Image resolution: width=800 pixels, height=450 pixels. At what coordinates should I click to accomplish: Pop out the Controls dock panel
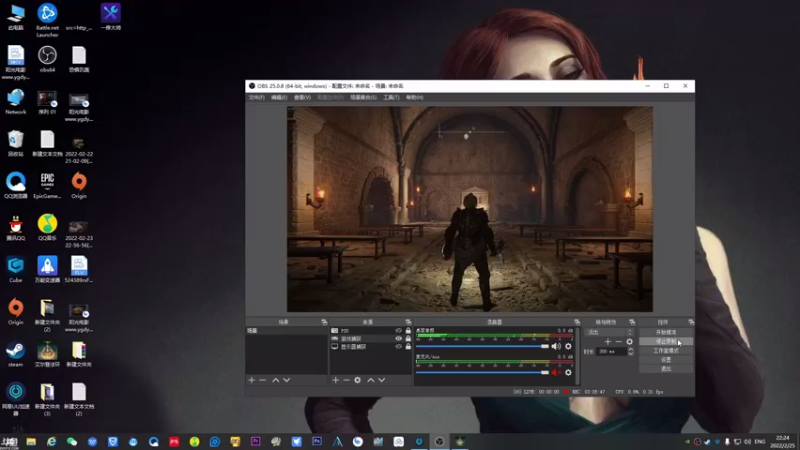pyautogui.click(x=691, y=322)
